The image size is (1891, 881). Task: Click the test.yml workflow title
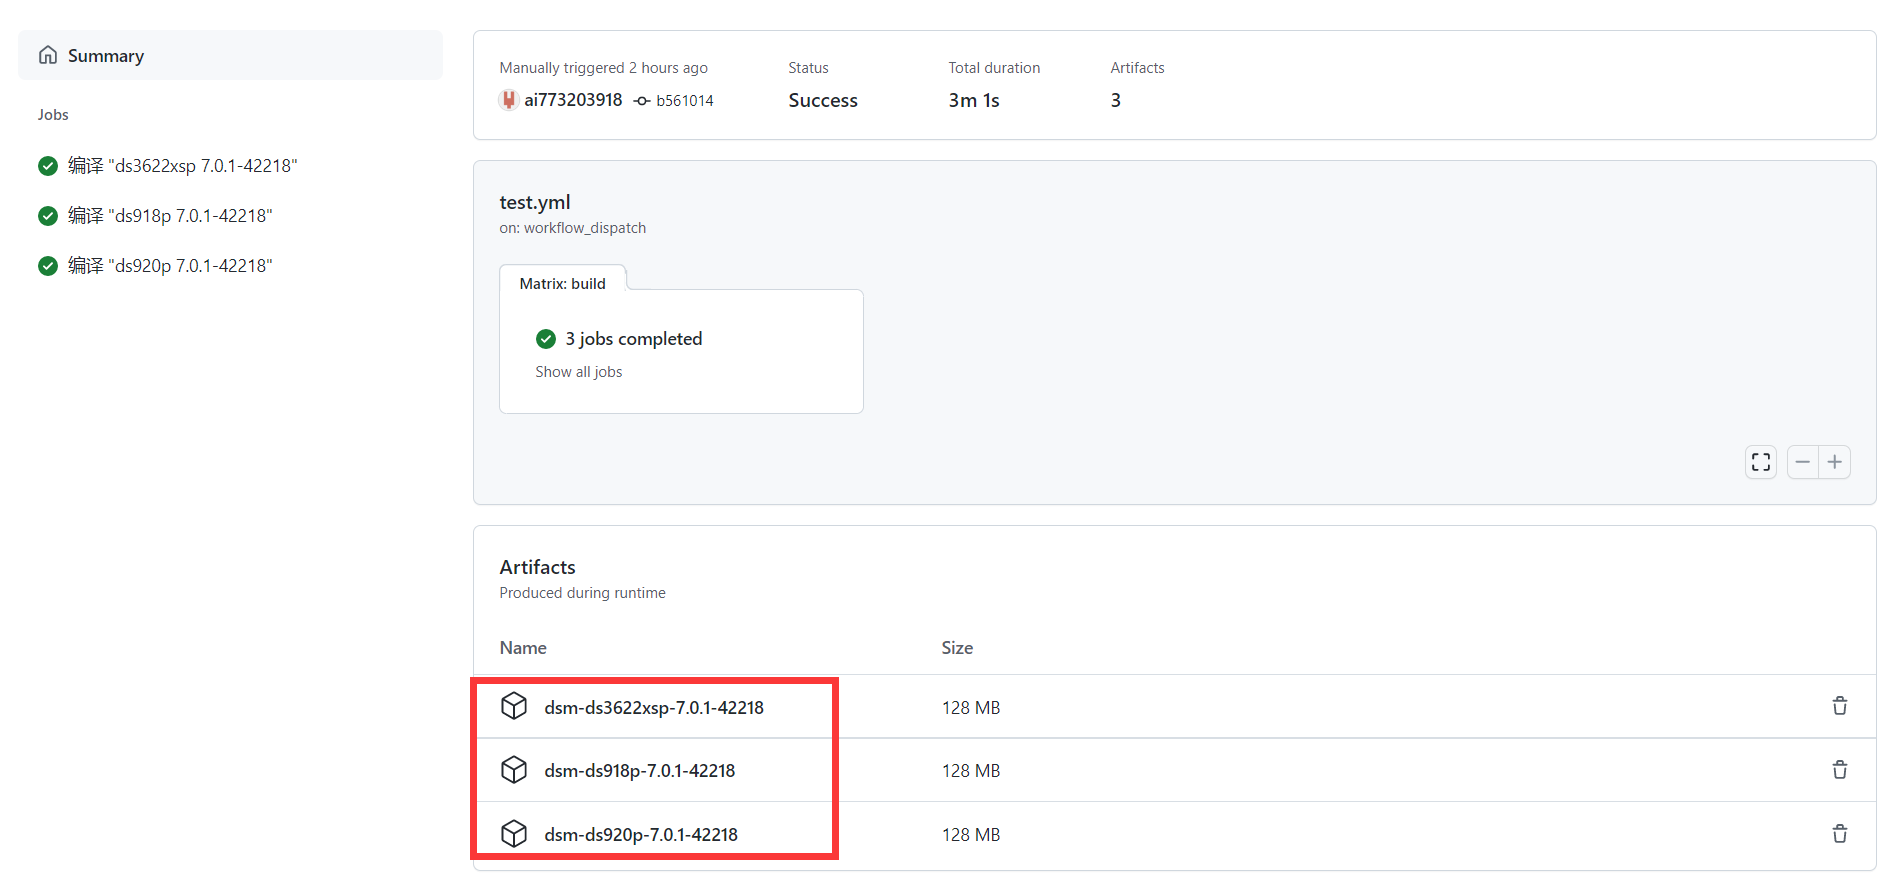pos(535,202)
